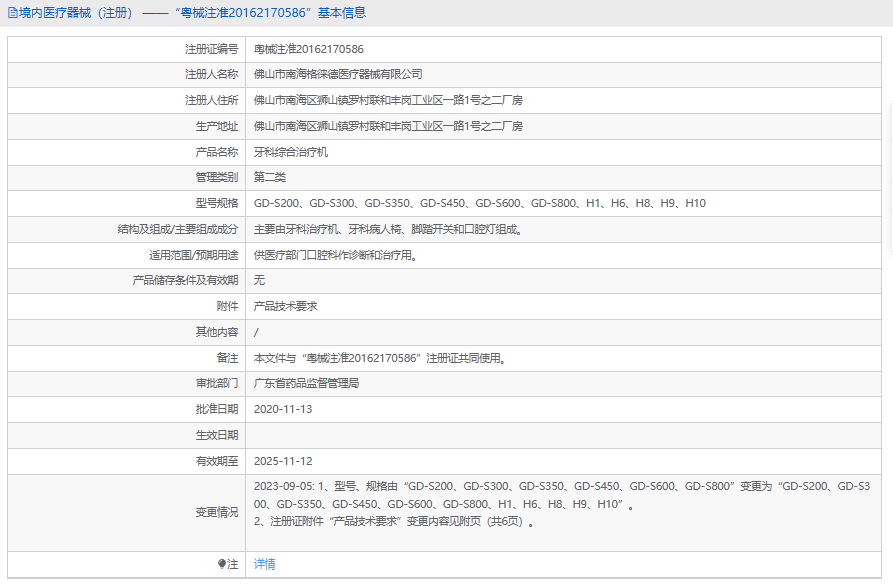Select the slash value in 其他内容 row

[x=256, y=333]
